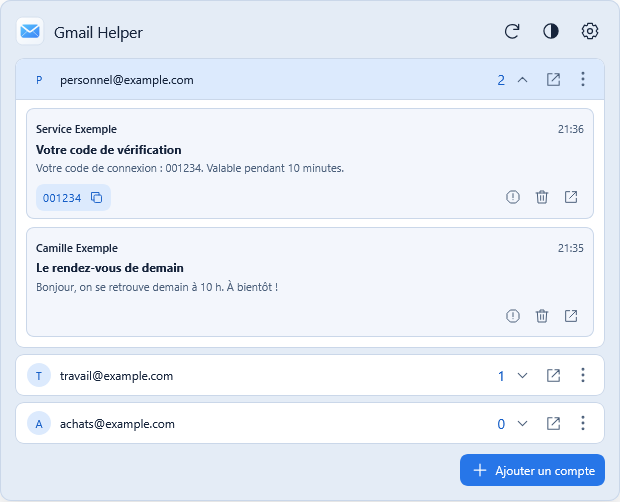Report Service Exemple email as spam
The width and height of the screenshot is (620, 502).
513,197
